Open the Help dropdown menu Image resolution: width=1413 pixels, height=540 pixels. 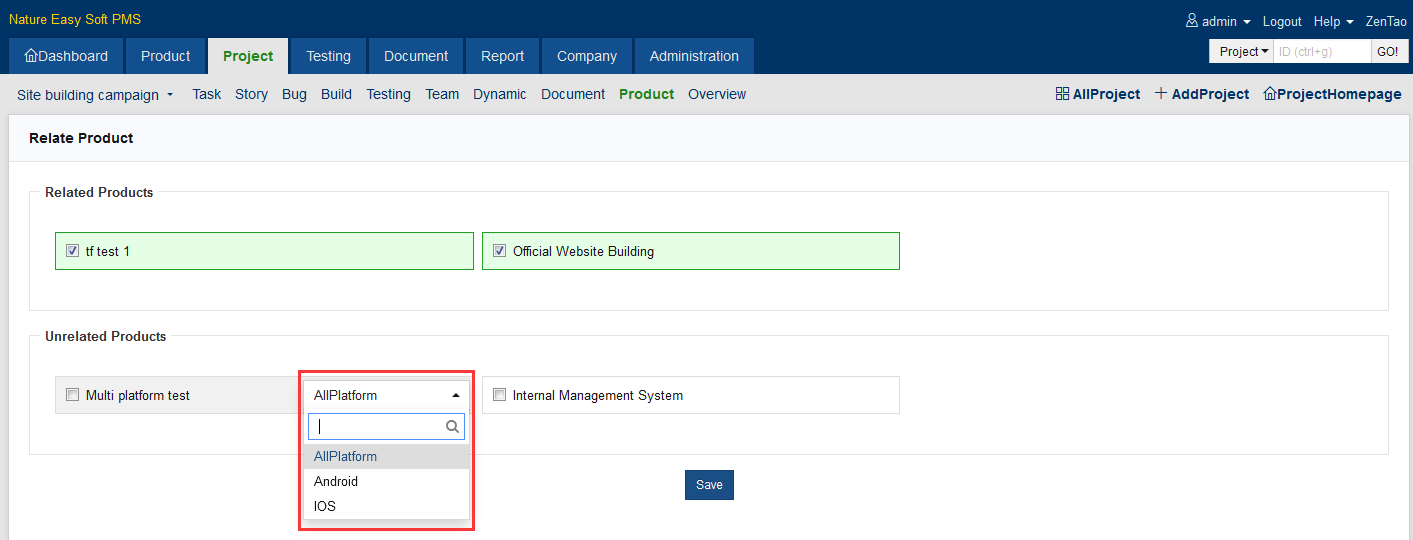click(x=1333, y=21)
